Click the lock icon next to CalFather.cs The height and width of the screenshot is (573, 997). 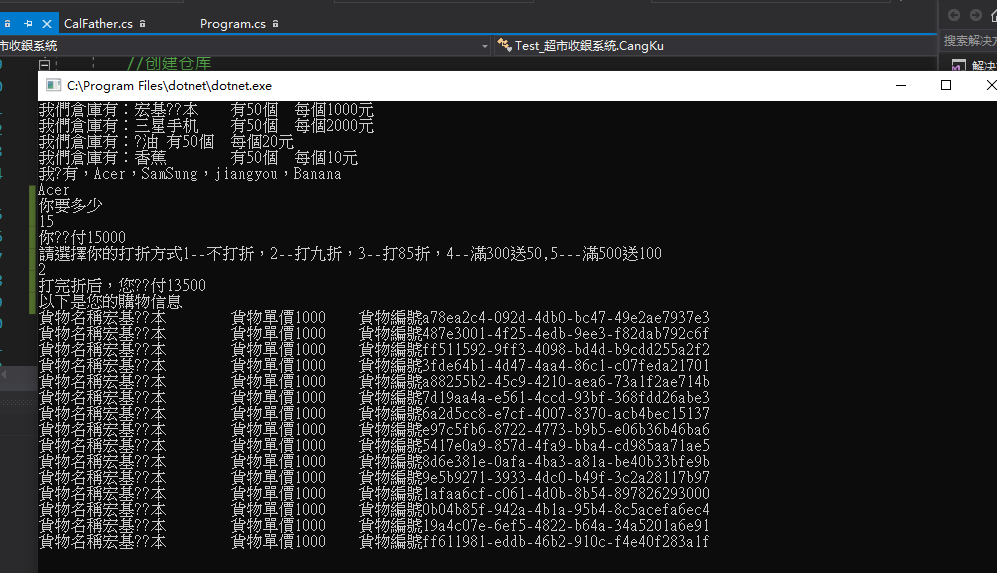click(142, 24)
